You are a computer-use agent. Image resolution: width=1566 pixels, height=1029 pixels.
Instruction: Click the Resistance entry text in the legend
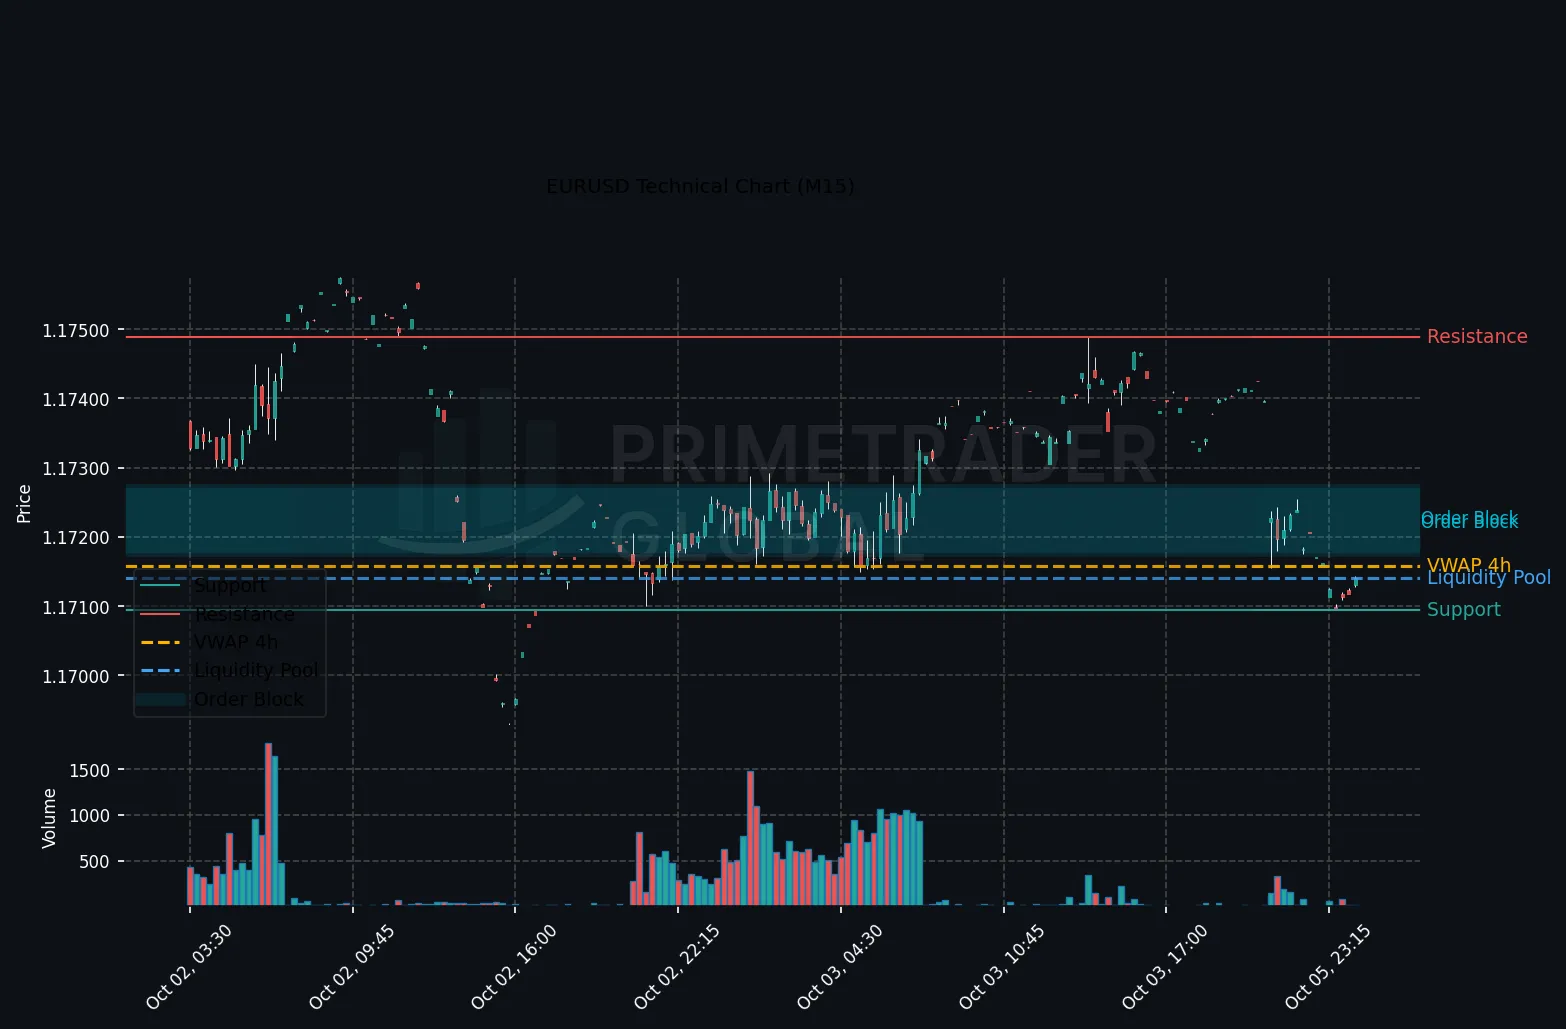coord(245,614)
